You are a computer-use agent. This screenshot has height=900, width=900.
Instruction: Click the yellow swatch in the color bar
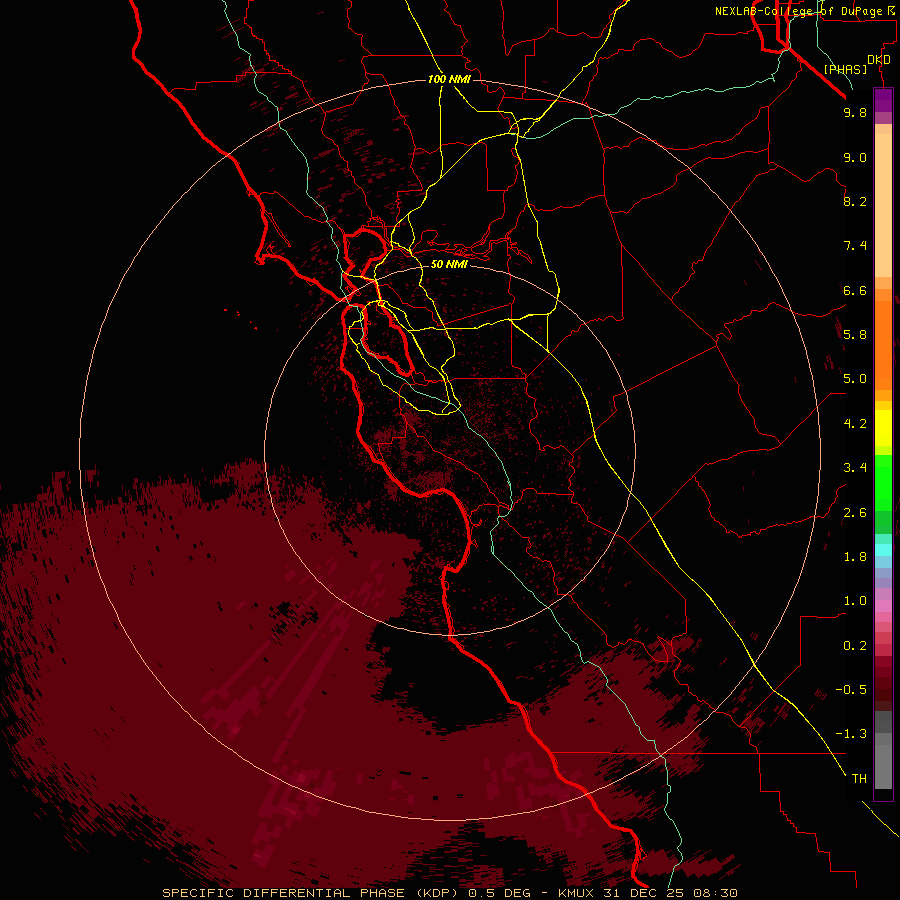click(x=883, y=428)
